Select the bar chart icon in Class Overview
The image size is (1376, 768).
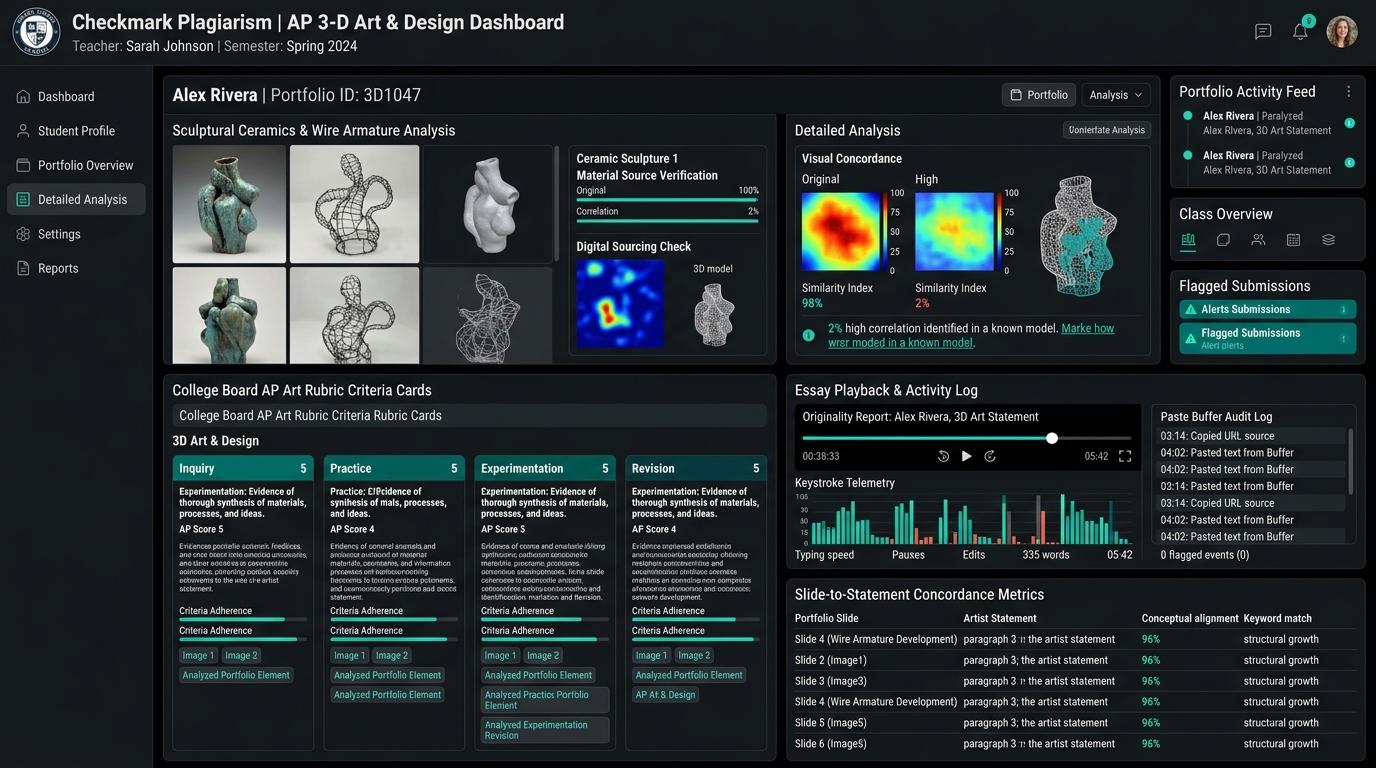pos(1188,240)
